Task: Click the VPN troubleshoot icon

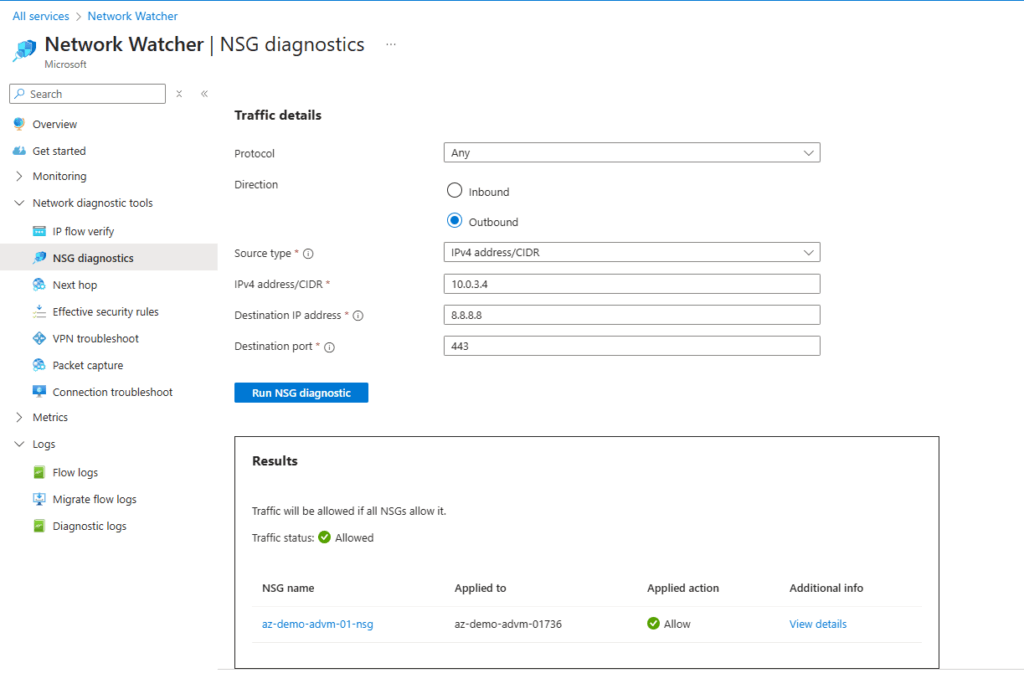Action: (39, 339)
